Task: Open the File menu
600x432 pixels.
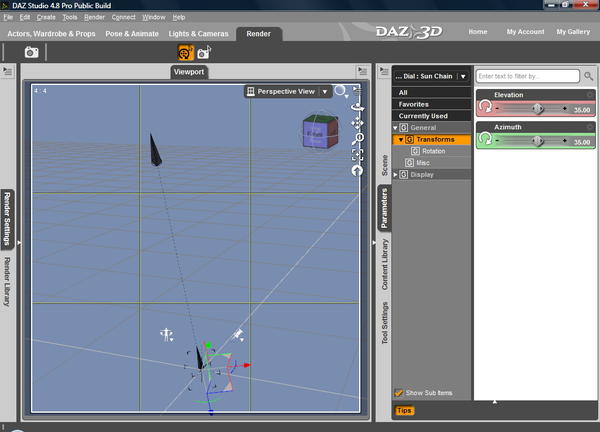Action: pyautogui.click(x=8, y=17)
